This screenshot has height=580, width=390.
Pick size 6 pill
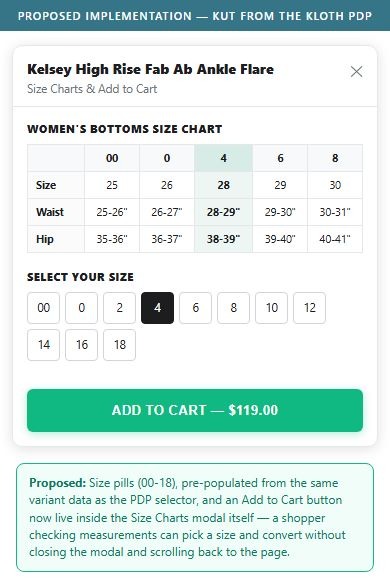[195, 308]
